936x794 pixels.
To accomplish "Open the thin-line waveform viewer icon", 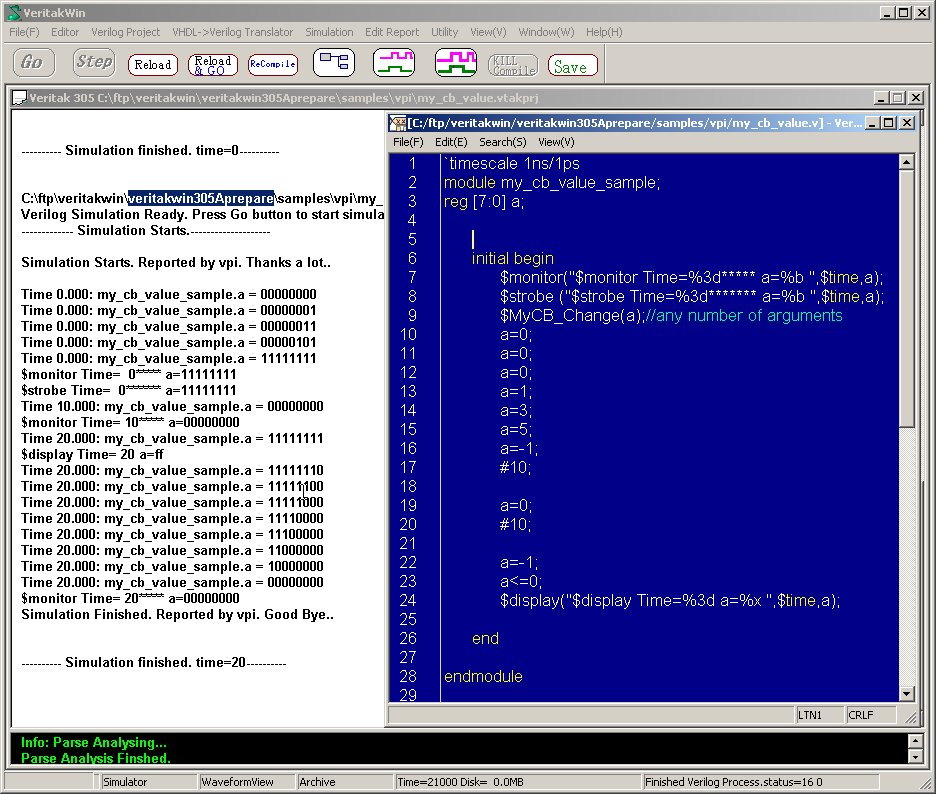I will (394, 63).
